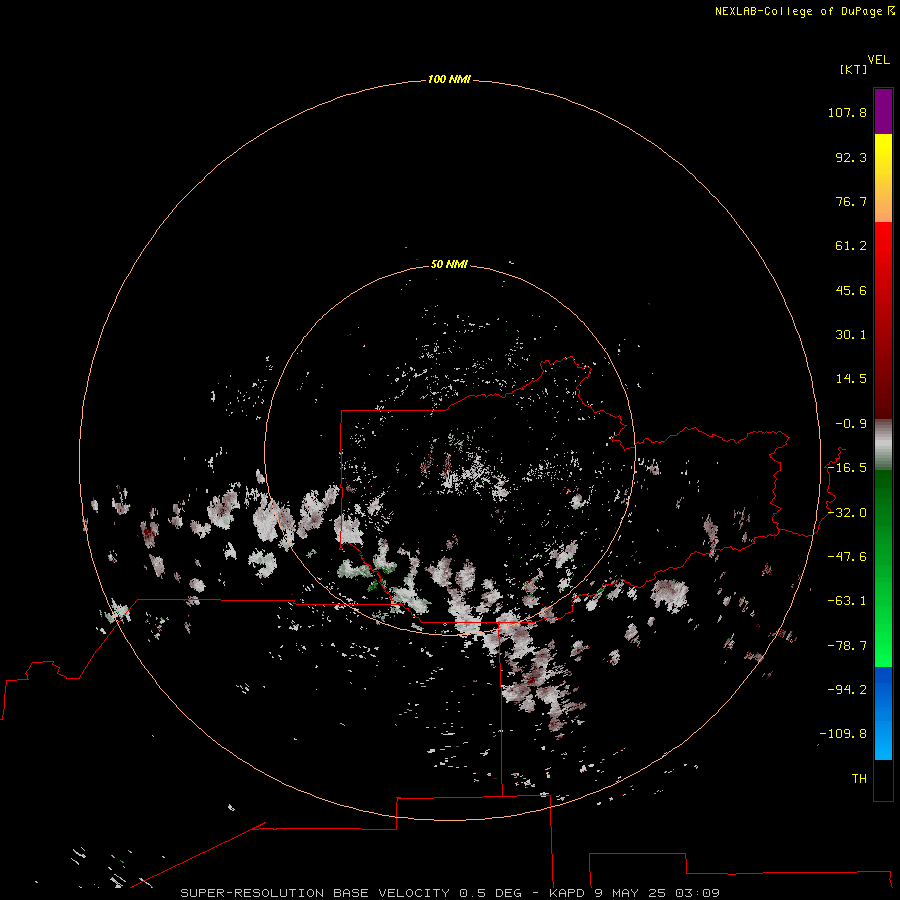Viewport: 900px width, 900px height.
Task: Click the -78.7 velocity scale value
Action: click(x=847, y=646)
